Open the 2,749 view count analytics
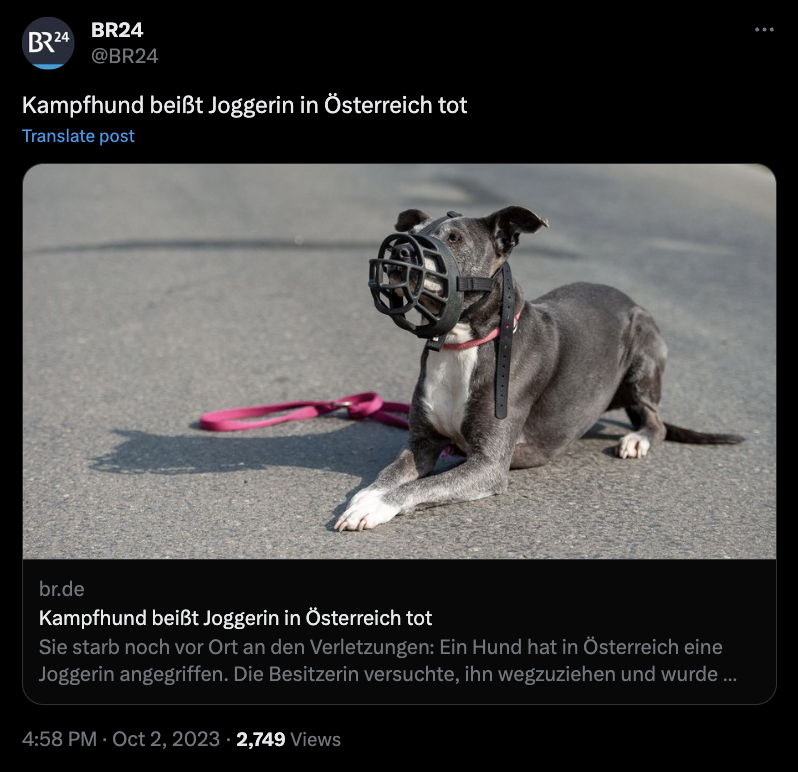The width and height of the screenshot is (798, 772). [x=261, y=739]
